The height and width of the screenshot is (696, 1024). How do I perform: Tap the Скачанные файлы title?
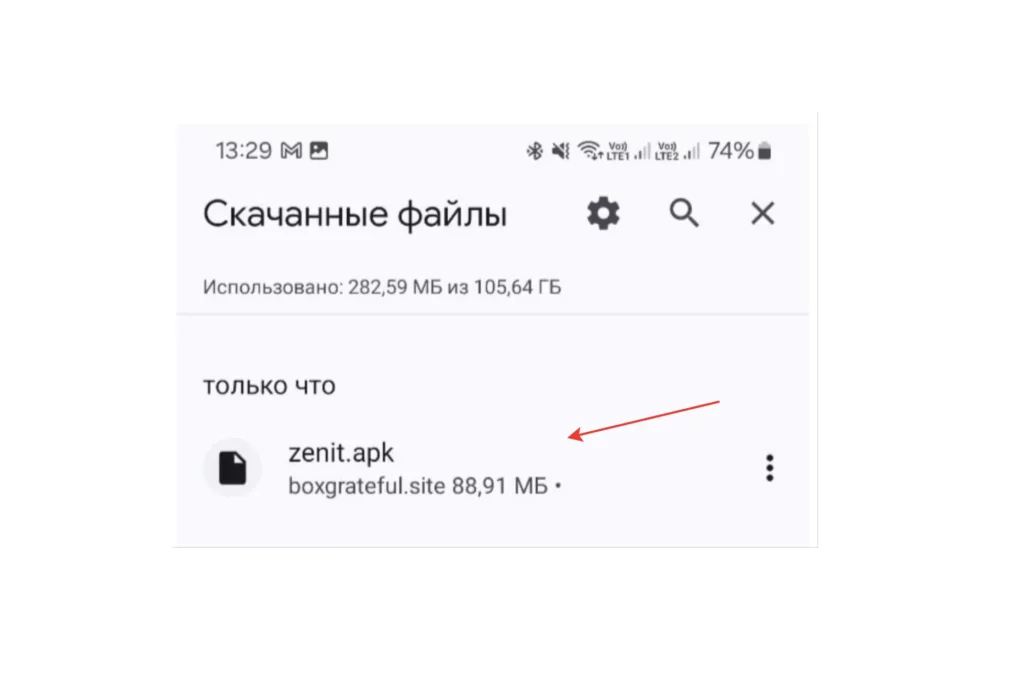[355, 214]
